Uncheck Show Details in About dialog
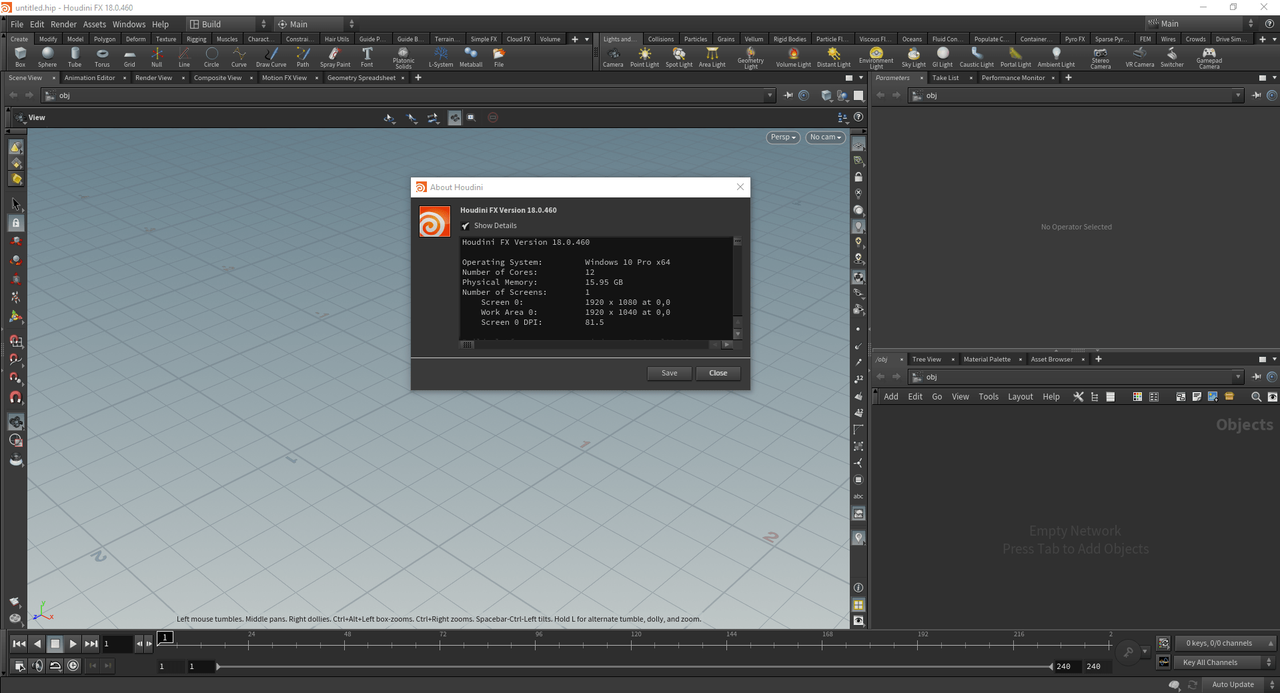Image resolution: width=1280 pixels, height=693 pixels. 466,226
